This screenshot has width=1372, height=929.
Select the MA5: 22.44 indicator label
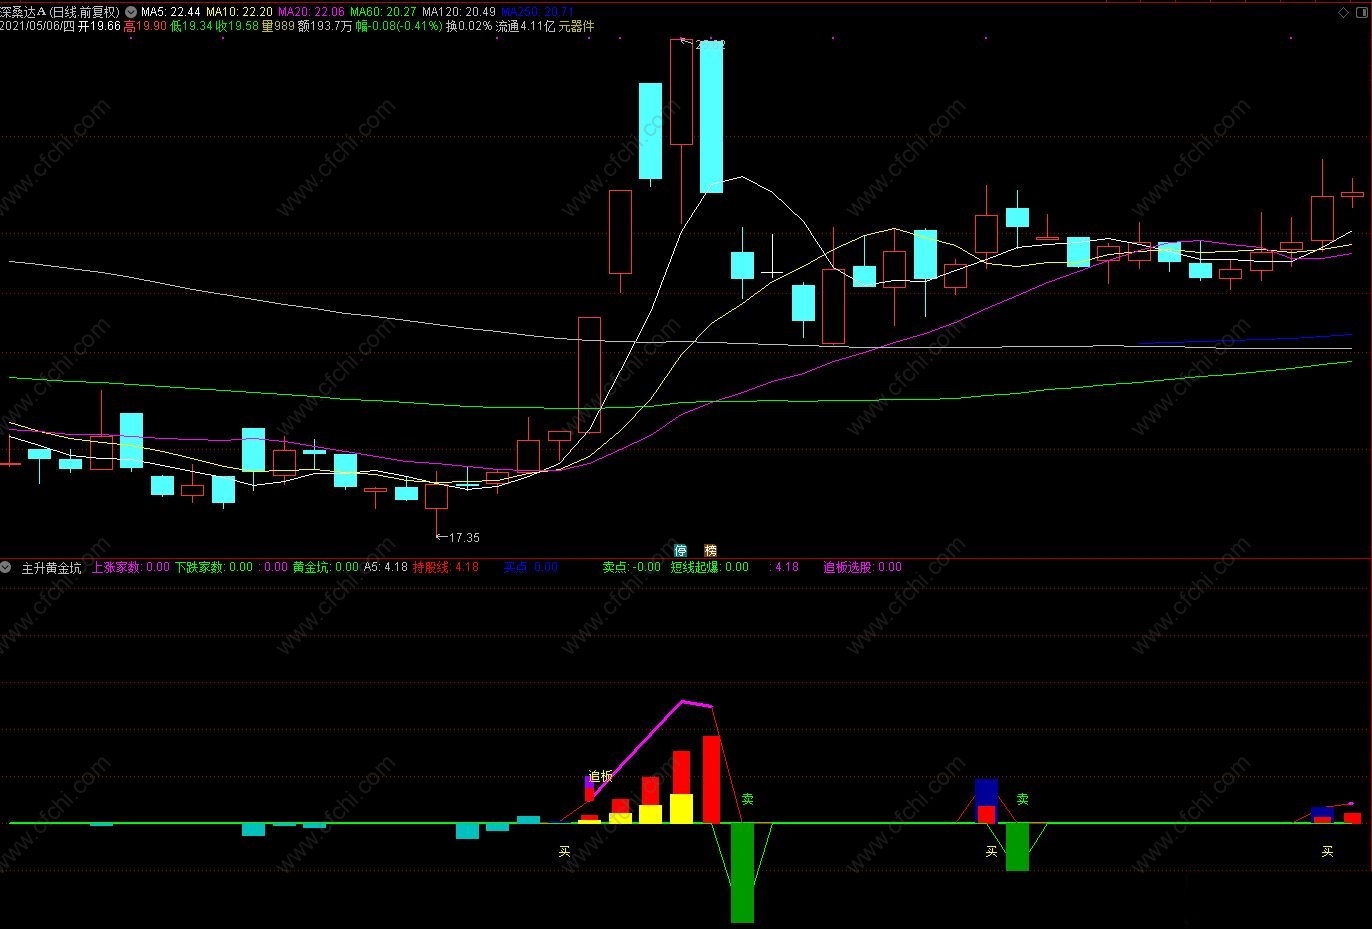(x=170, y=12)
